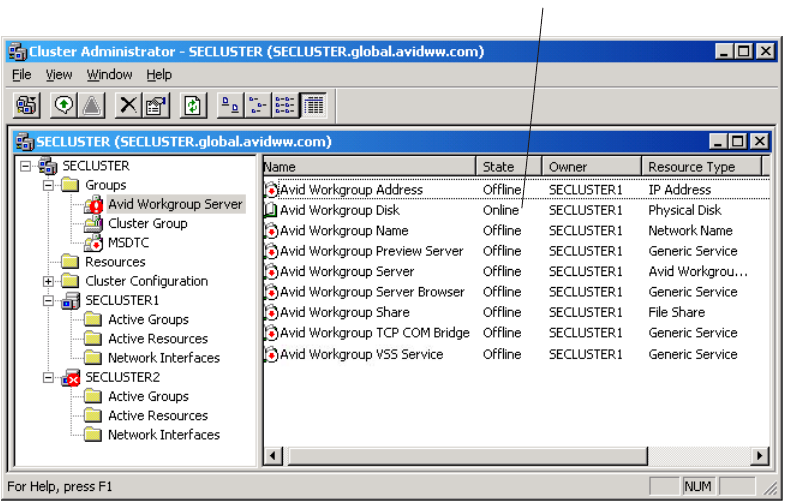
Task: Click the Open Connection toolbar icon
Action: pyautogui.click(x=27, y=106)
